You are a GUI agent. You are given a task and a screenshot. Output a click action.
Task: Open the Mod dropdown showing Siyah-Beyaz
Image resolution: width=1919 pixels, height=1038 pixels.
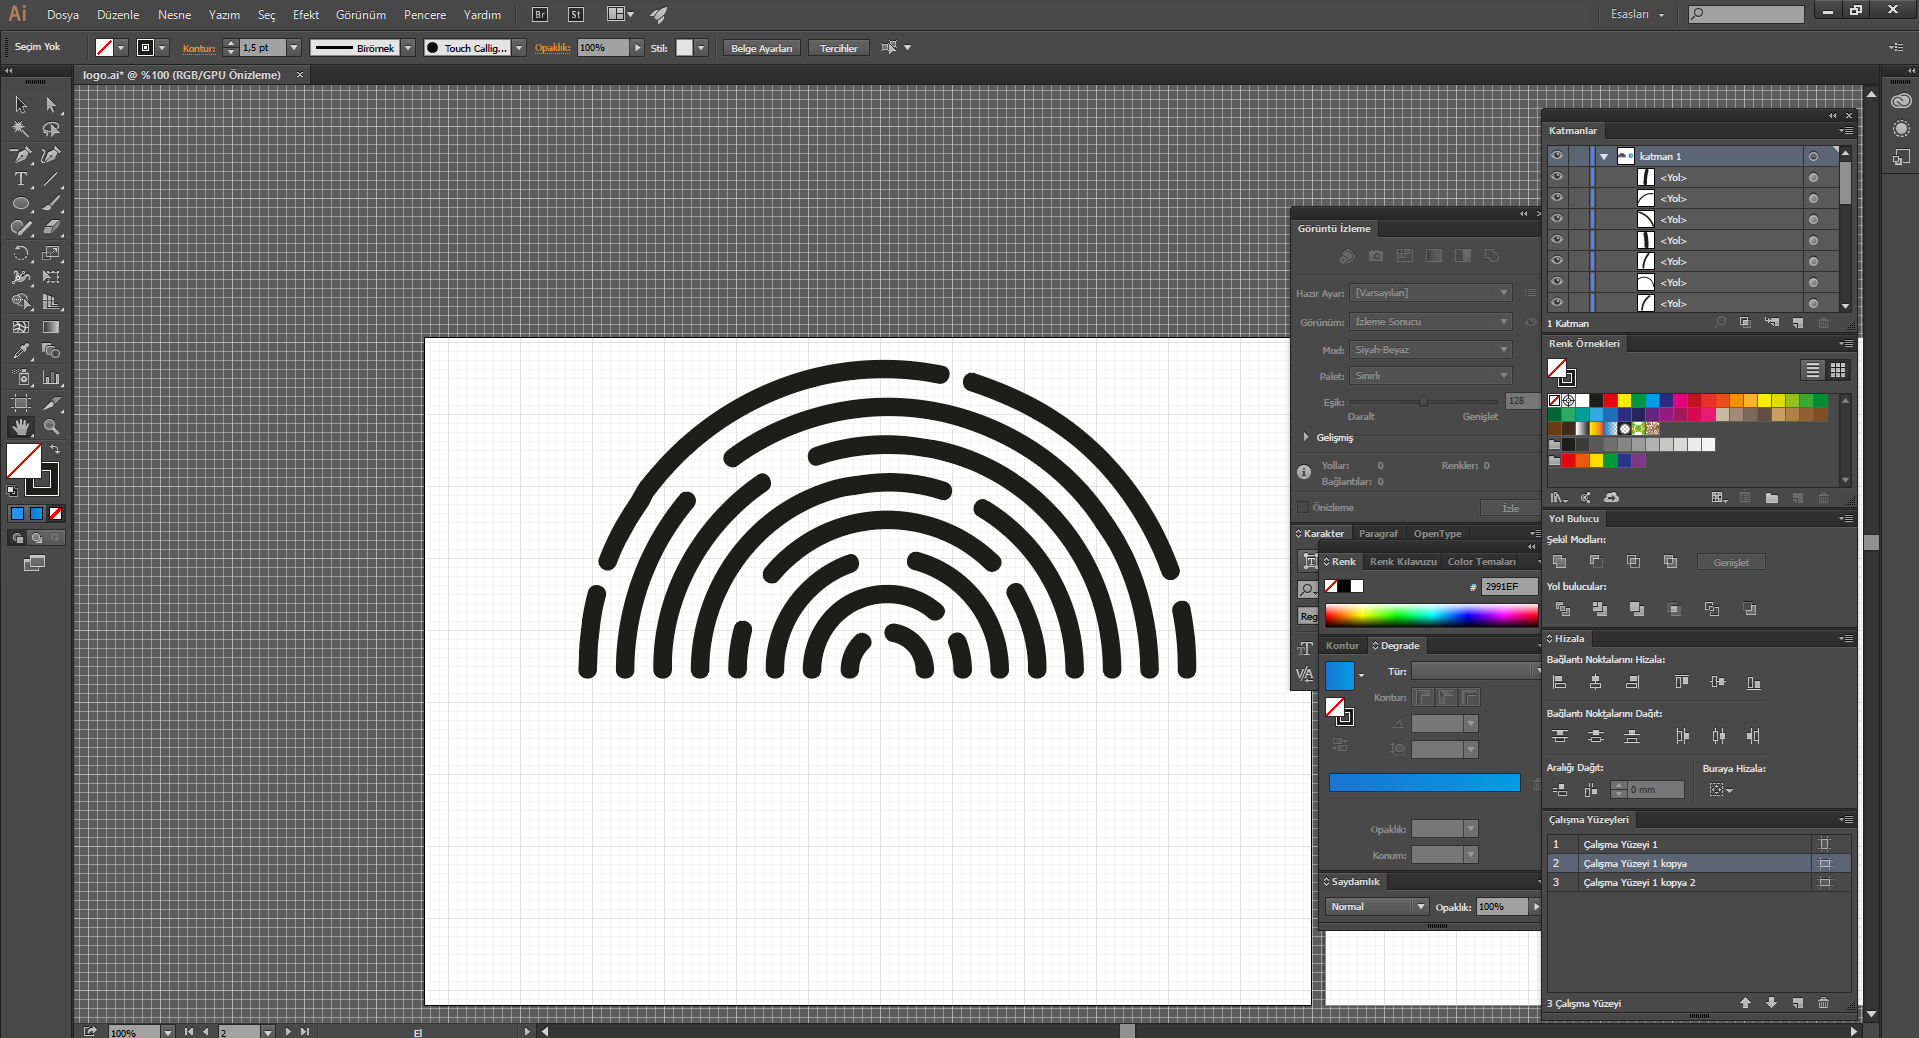click(x=1430, y=350)
